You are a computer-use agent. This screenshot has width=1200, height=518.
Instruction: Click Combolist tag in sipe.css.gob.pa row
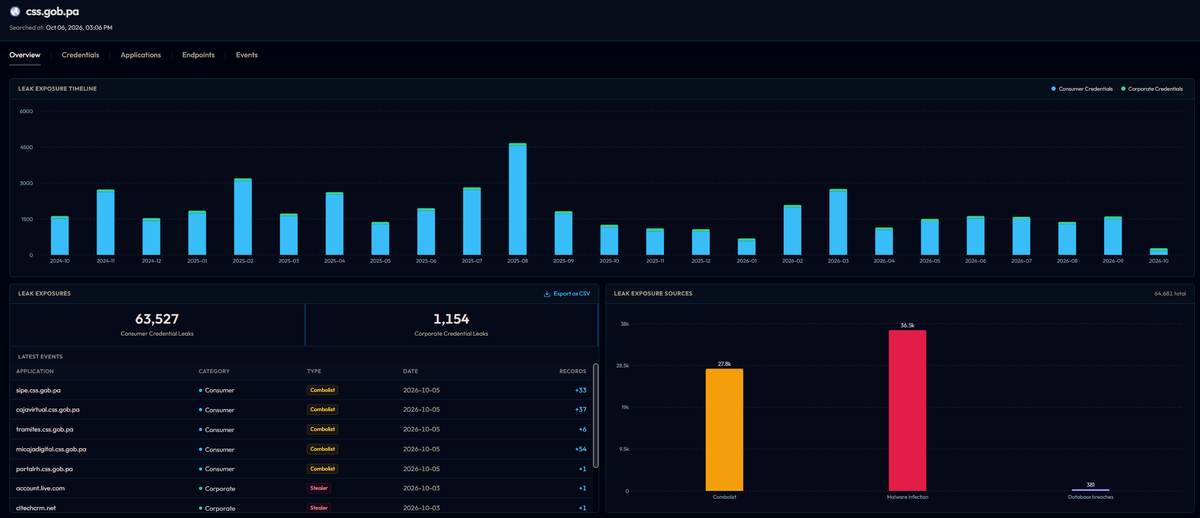[x=322, y=390]
